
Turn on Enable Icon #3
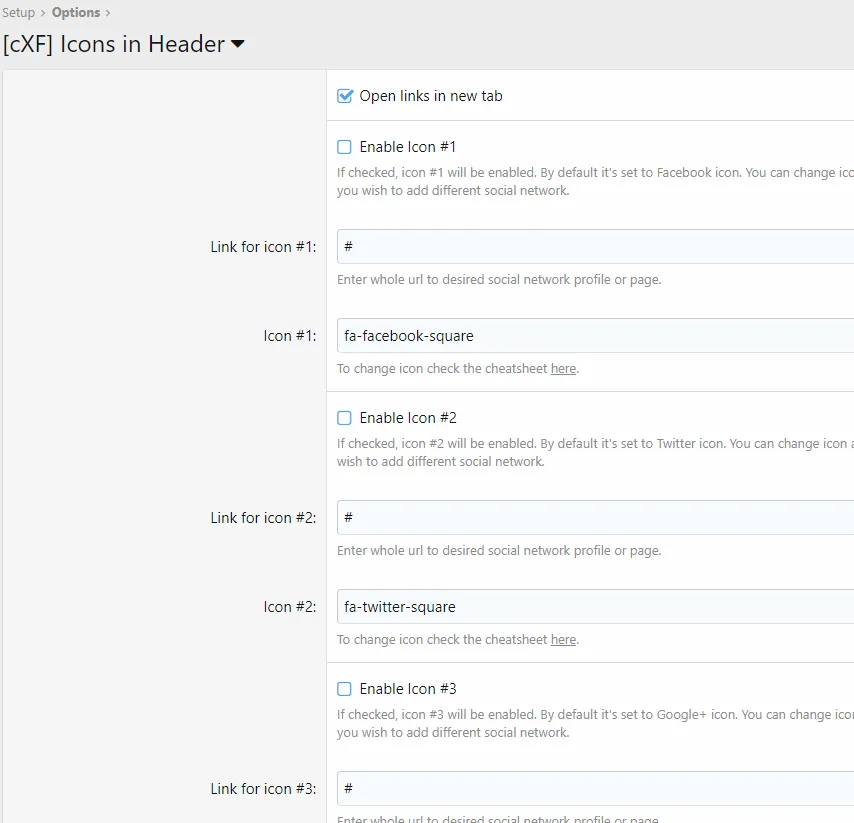pyautogui.click(x=345, y=689)
